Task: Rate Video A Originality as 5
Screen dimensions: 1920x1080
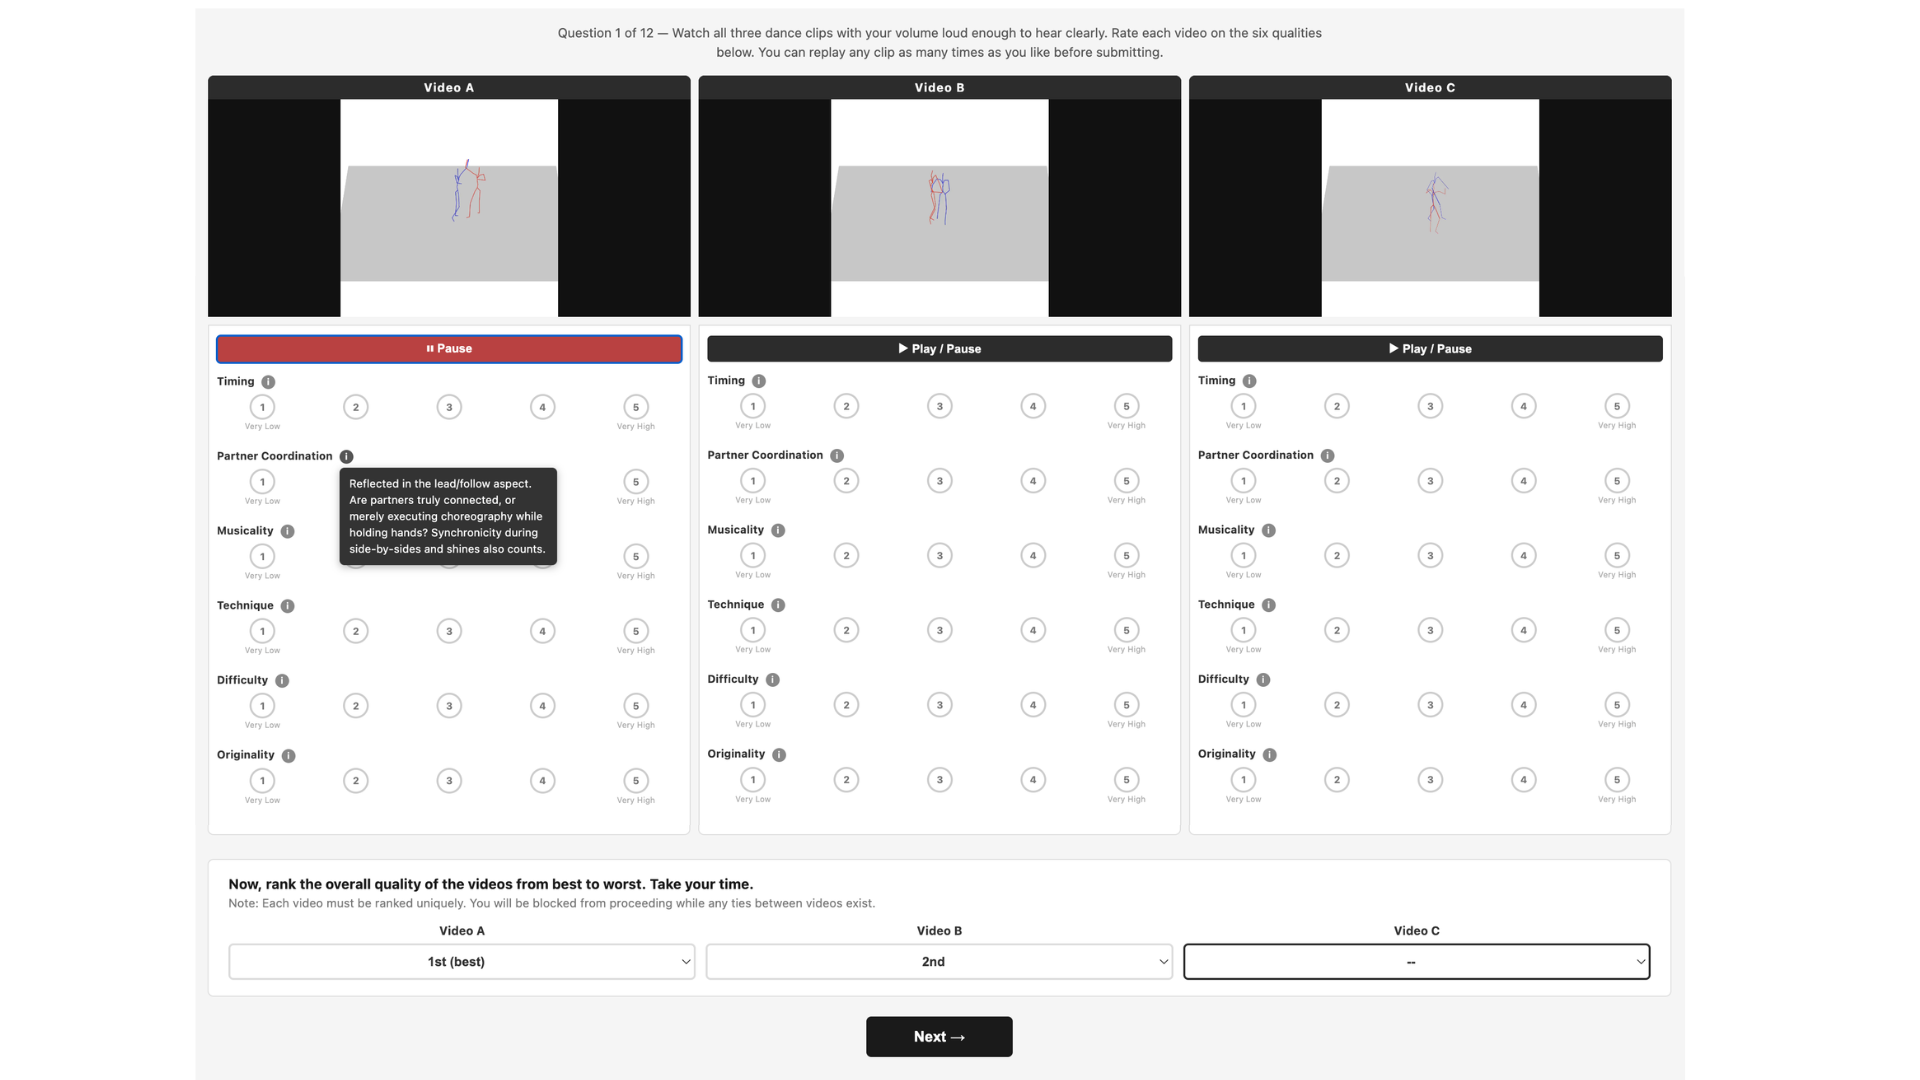Action: point(635,781)
